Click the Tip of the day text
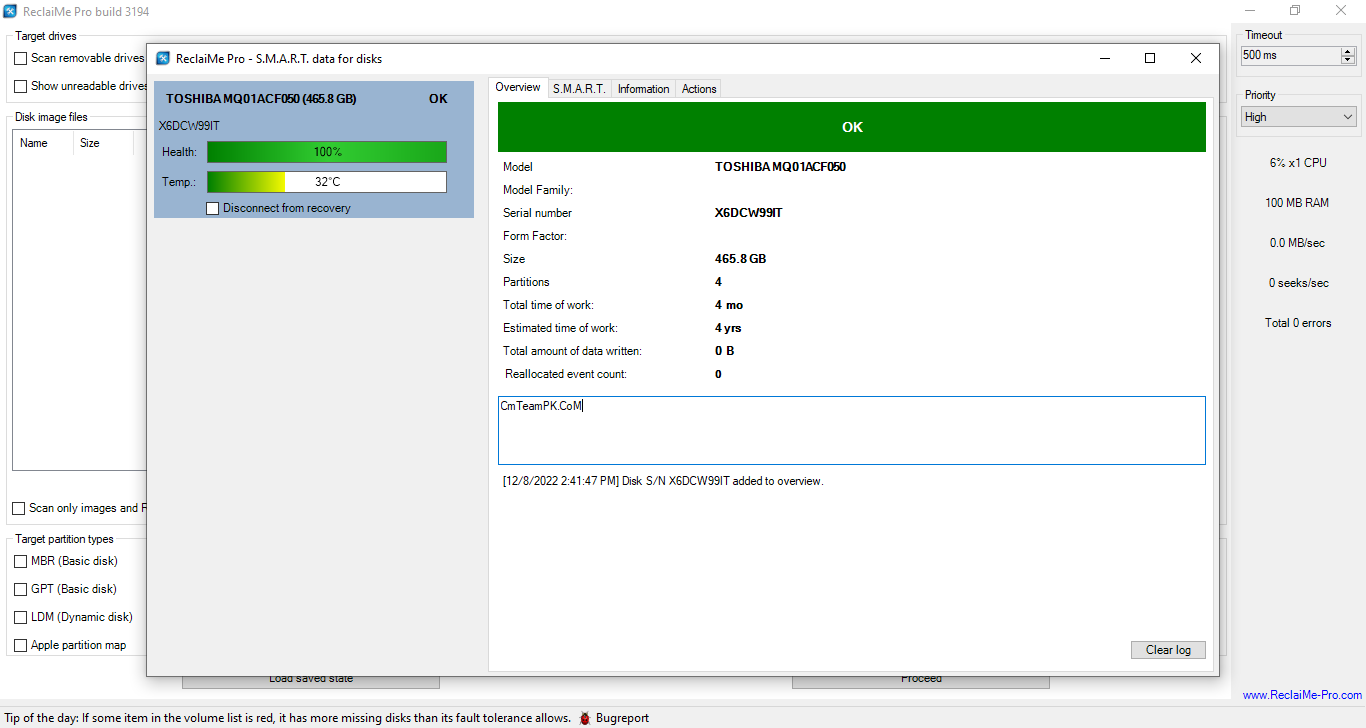This screenshot has height=728, width=1366. point(288,718)
